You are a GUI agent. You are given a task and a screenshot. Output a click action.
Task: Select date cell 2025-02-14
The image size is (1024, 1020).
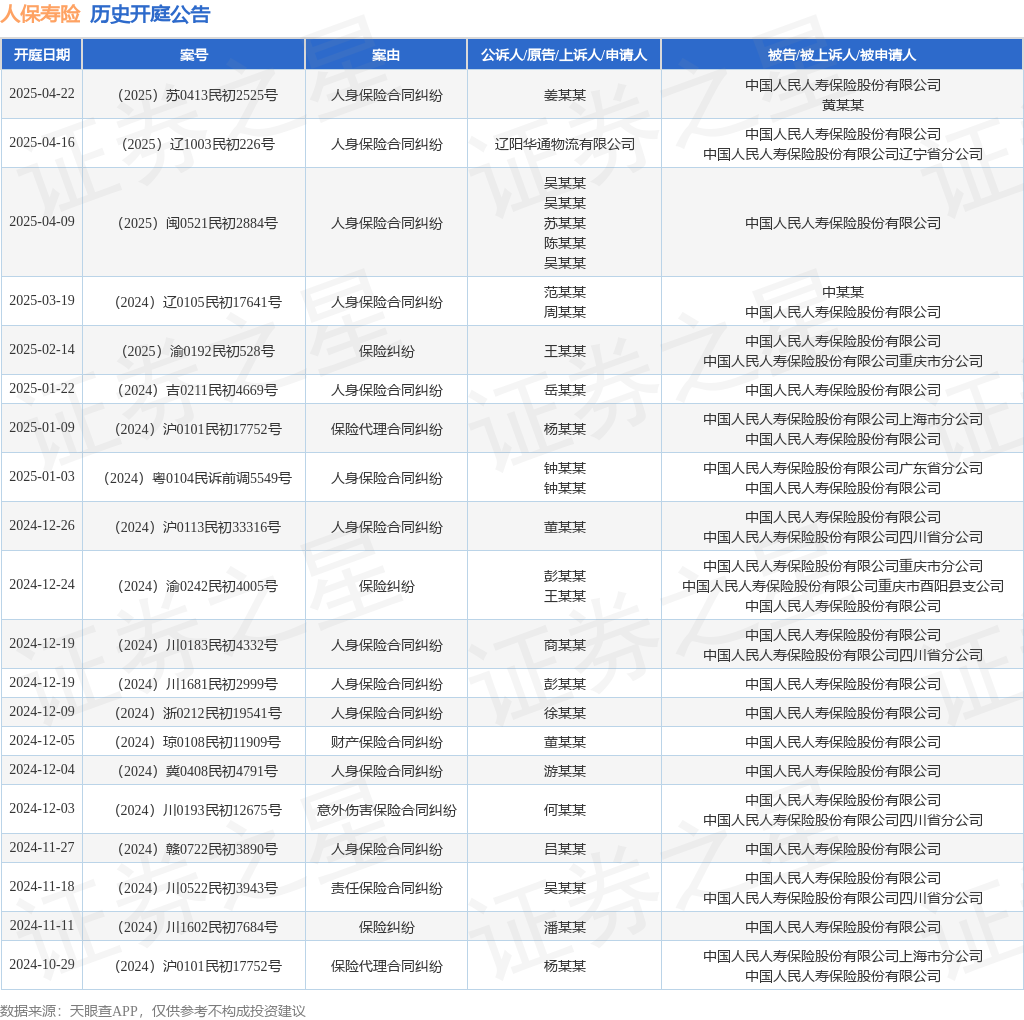[x=42, y=349]
